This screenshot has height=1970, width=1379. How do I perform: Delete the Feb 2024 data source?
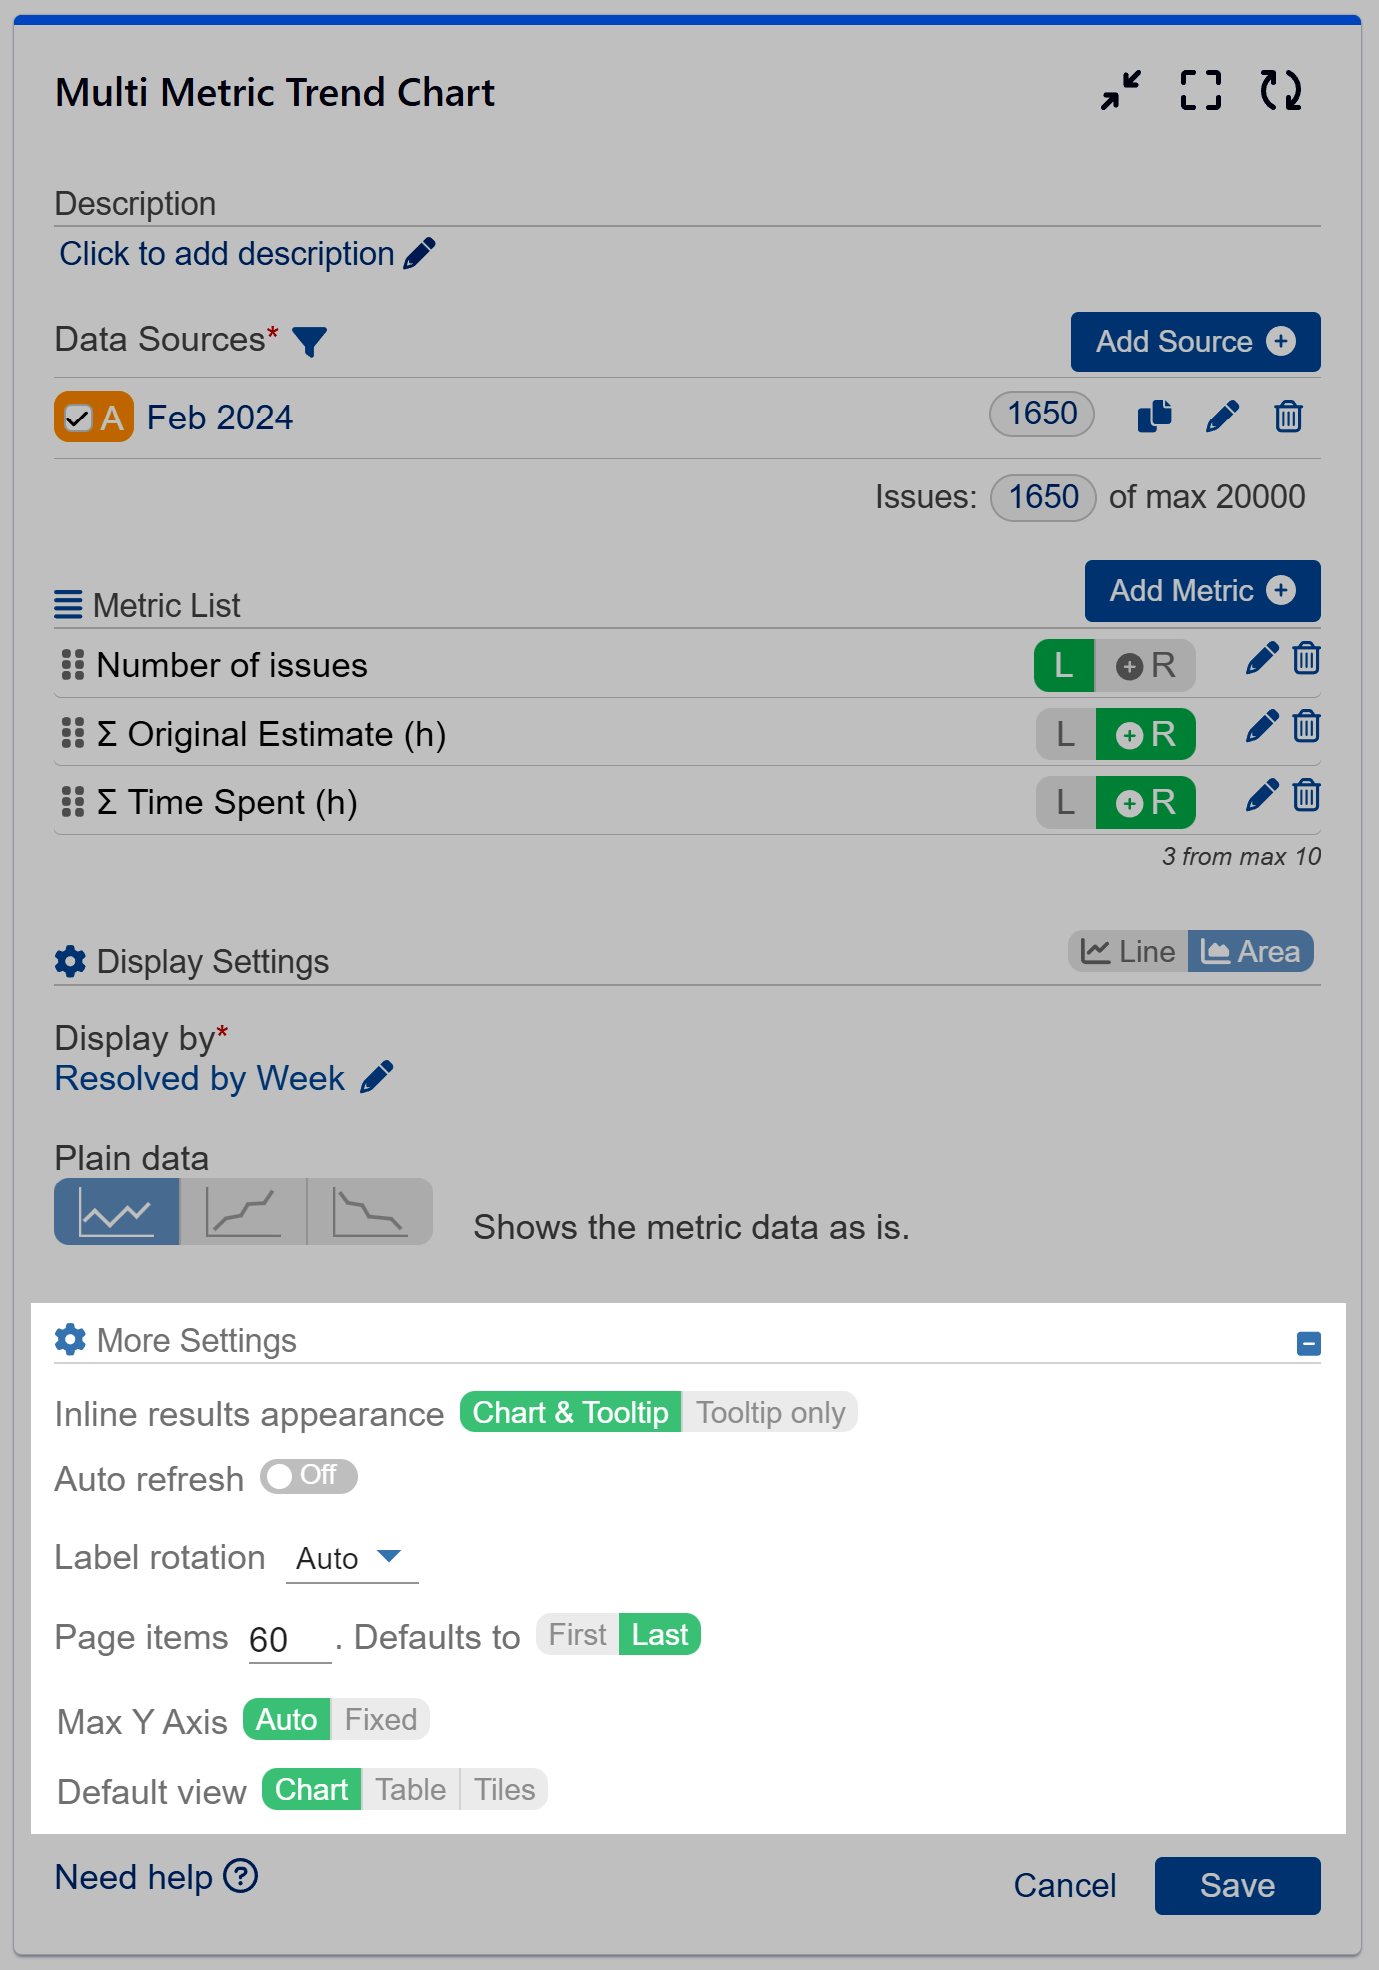click(1288, 415)
